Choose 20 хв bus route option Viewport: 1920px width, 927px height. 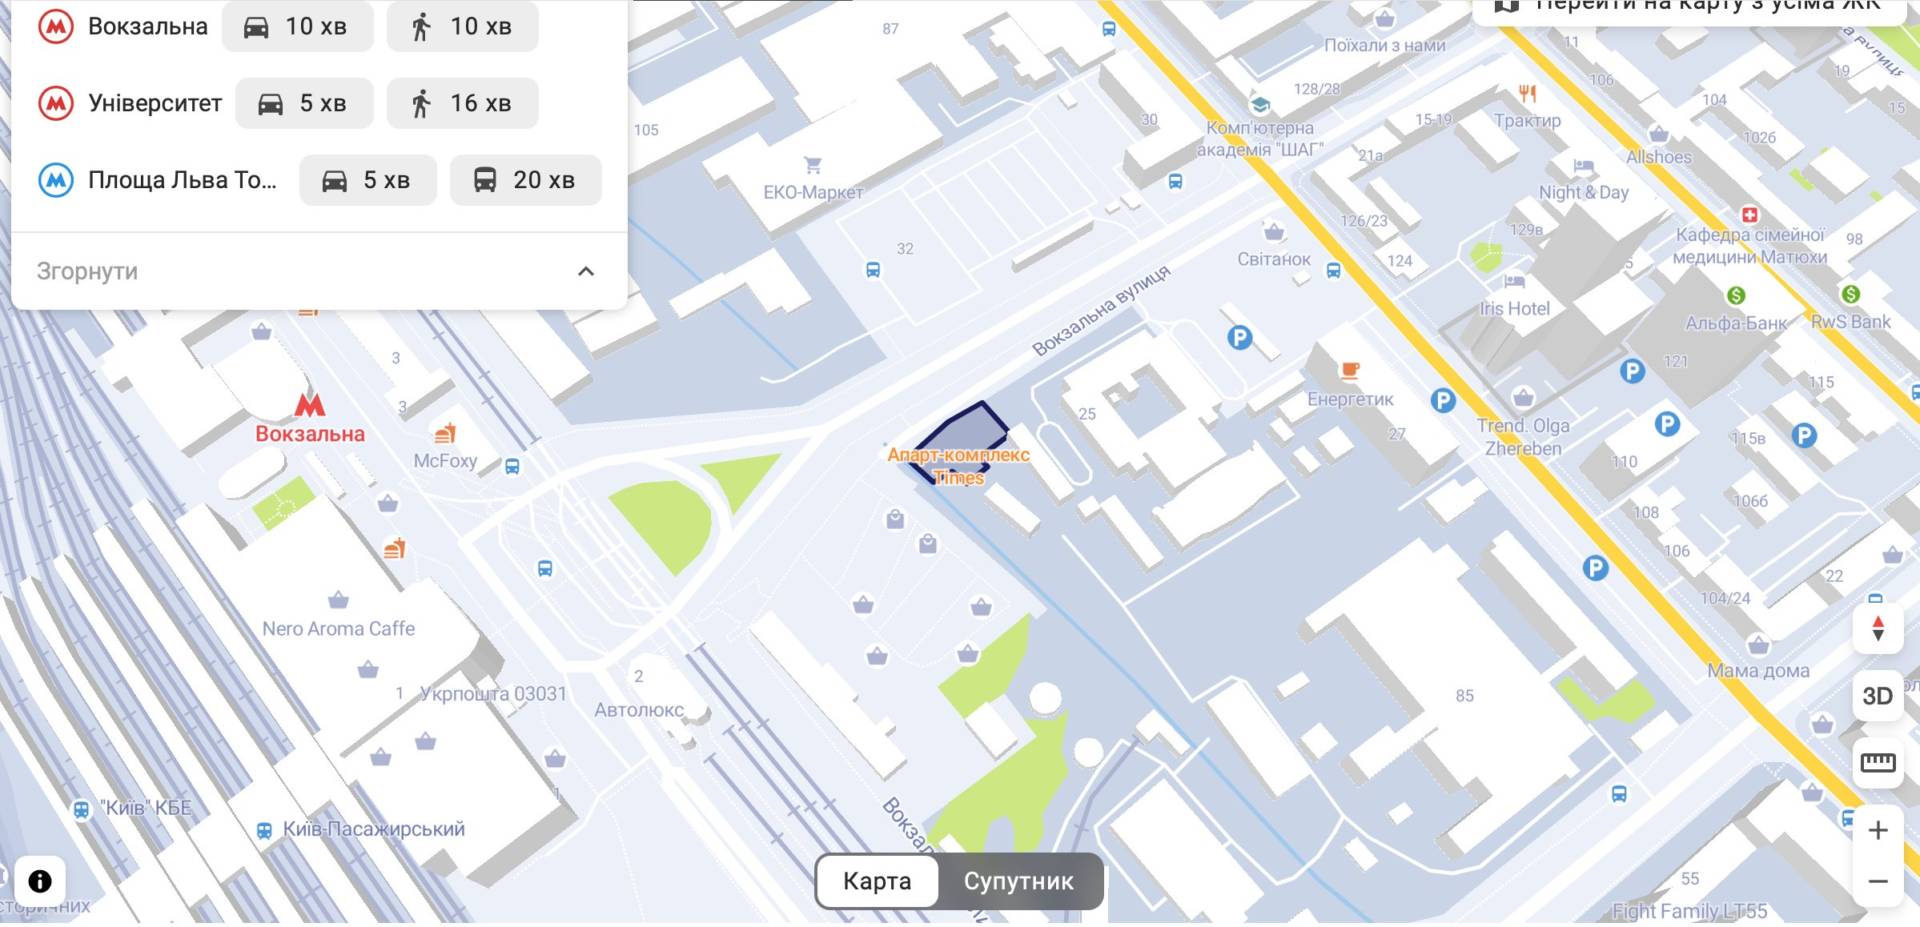pyautogui.click(x=525, y=180)
